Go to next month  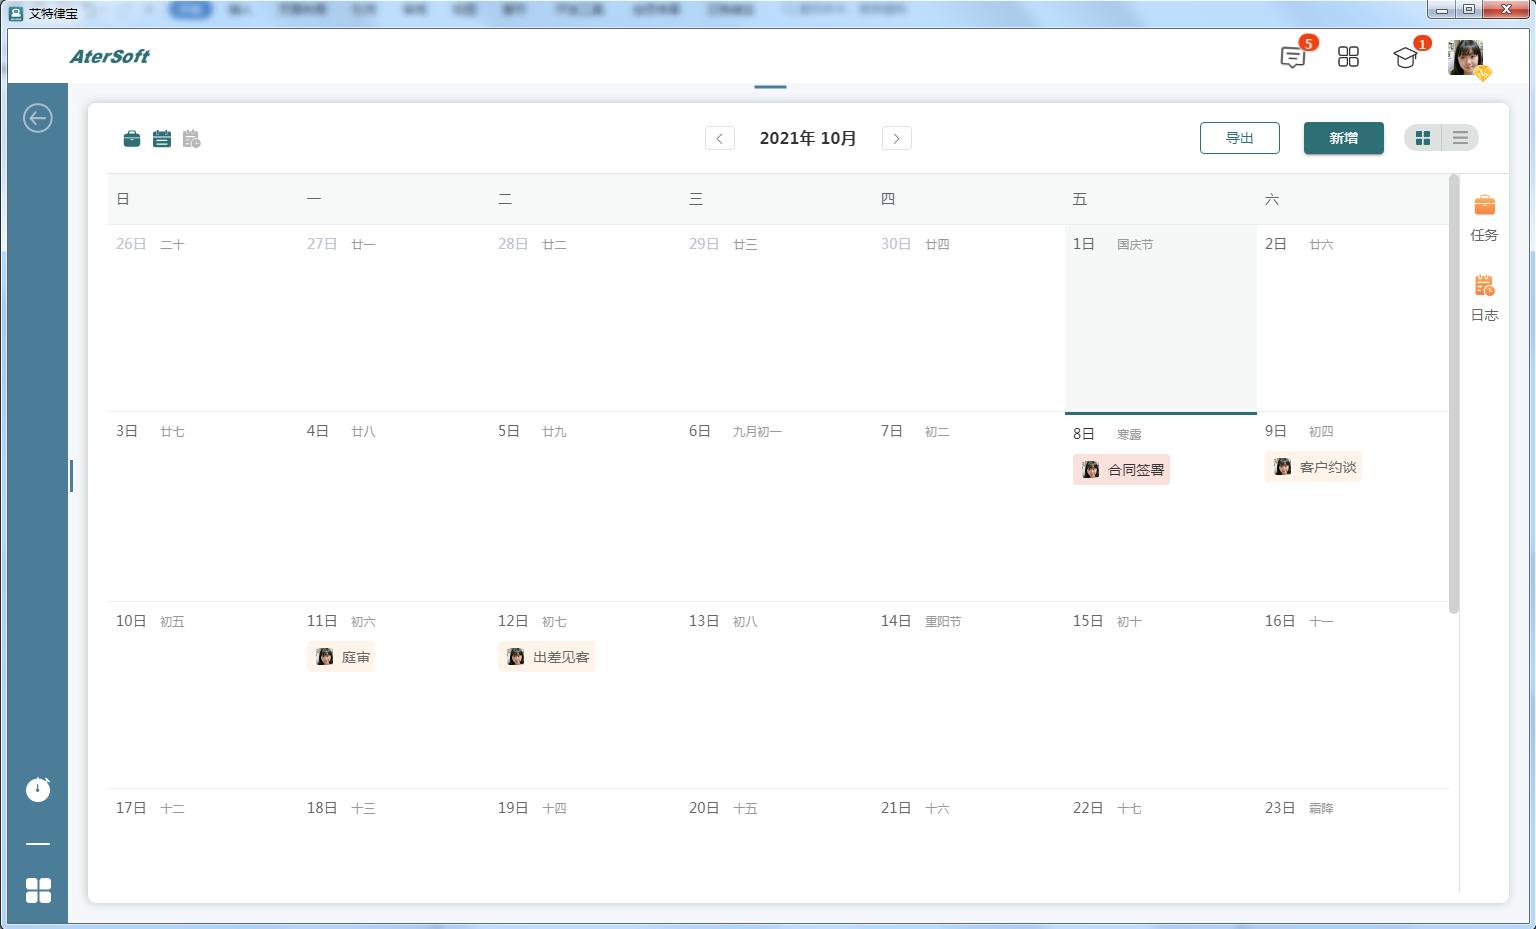pyautogui.click(x=896, y=138)
